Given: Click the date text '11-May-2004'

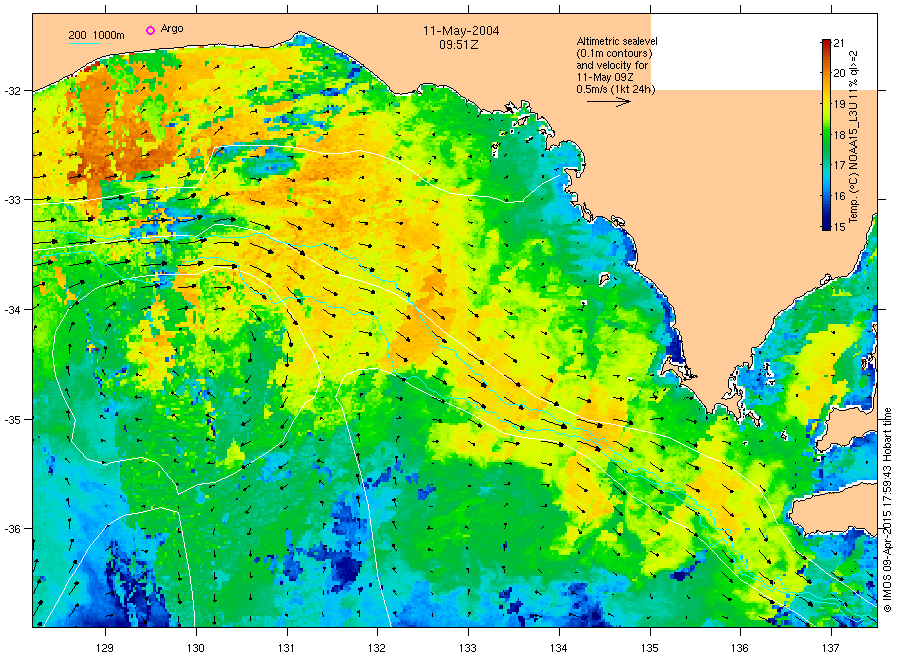Looking at the screenshot, I should [461, 31].
